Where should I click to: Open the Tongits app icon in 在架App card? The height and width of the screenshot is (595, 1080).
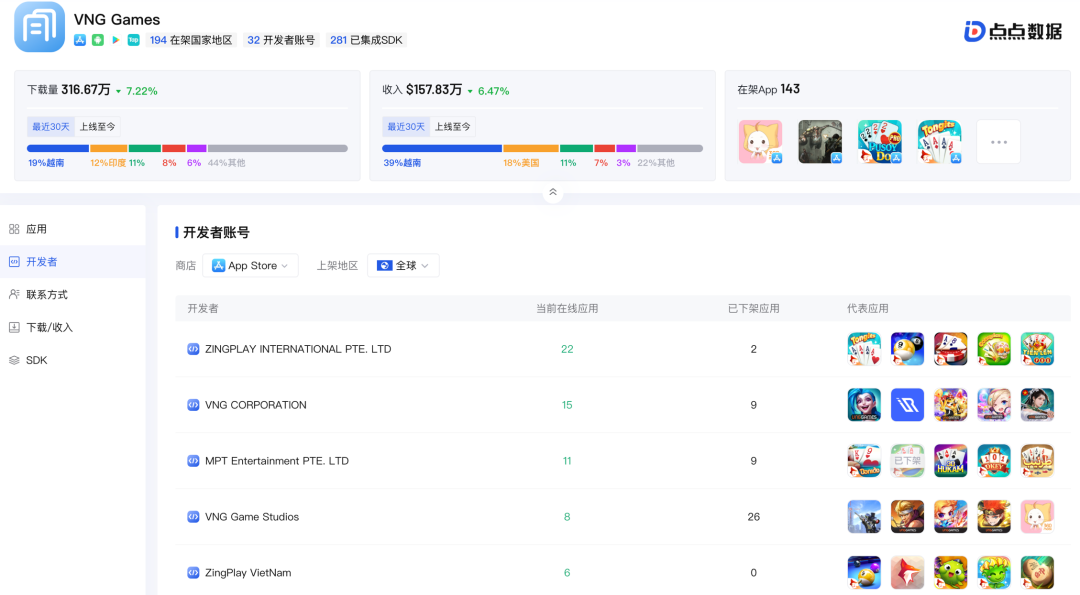tap(939, 142)
